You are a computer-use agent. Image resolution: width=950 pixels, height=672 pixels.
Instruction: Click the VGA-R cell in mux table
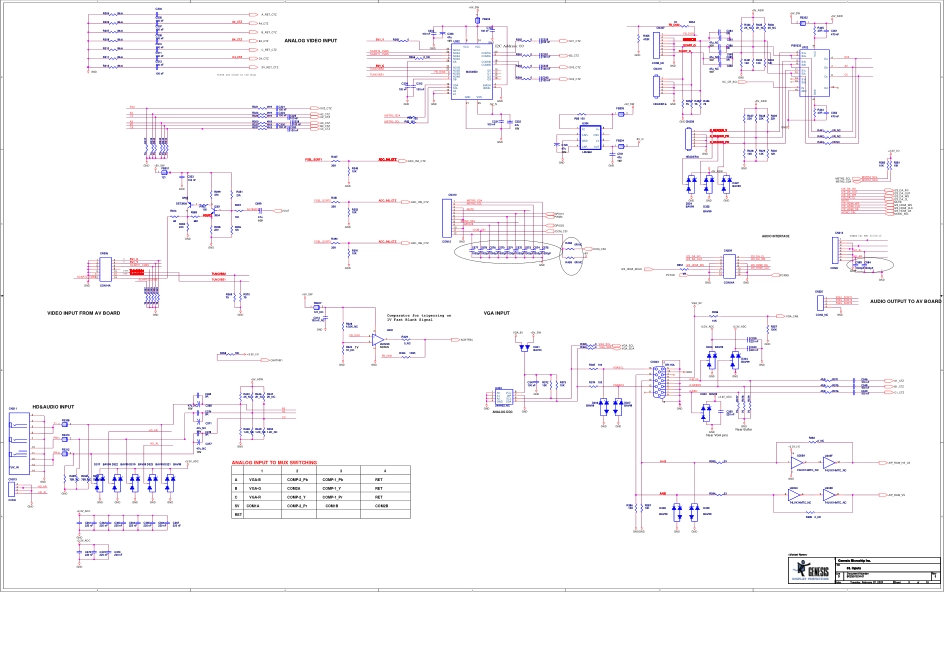point(255,497)
